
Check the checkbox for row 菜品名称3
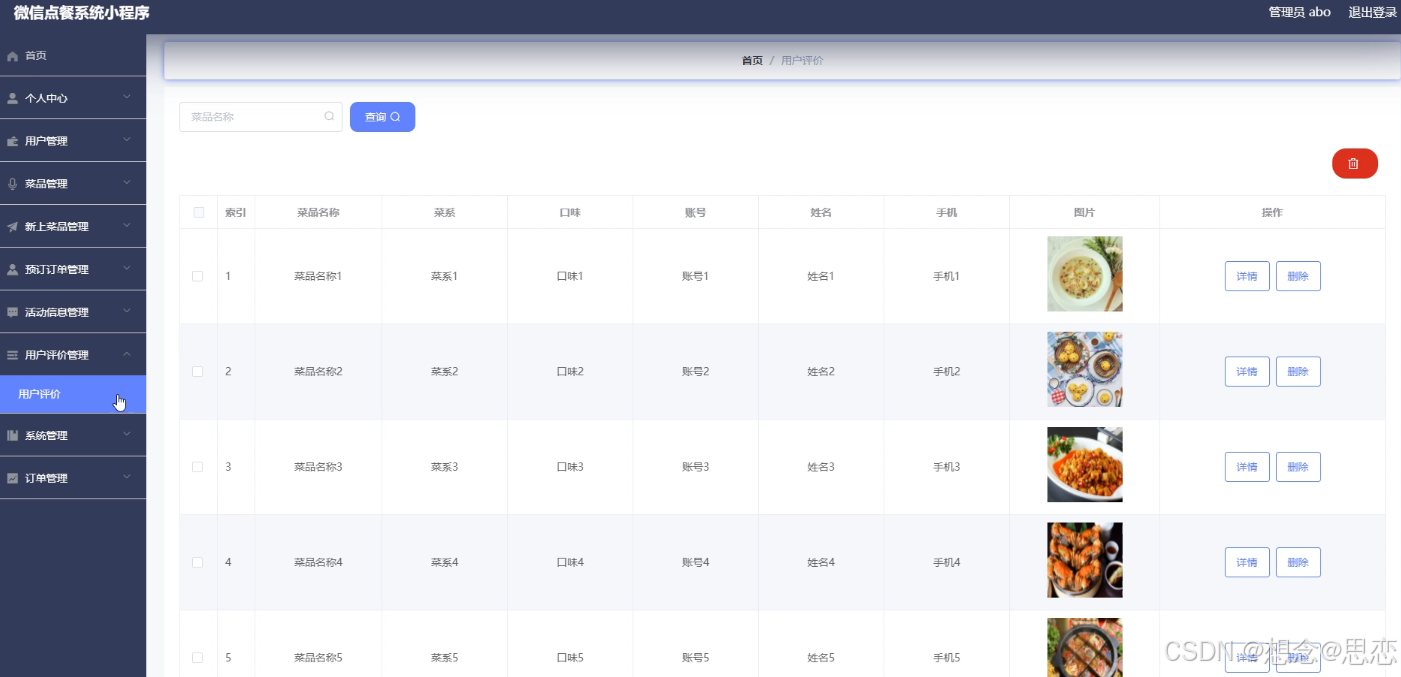coord(198,467)
